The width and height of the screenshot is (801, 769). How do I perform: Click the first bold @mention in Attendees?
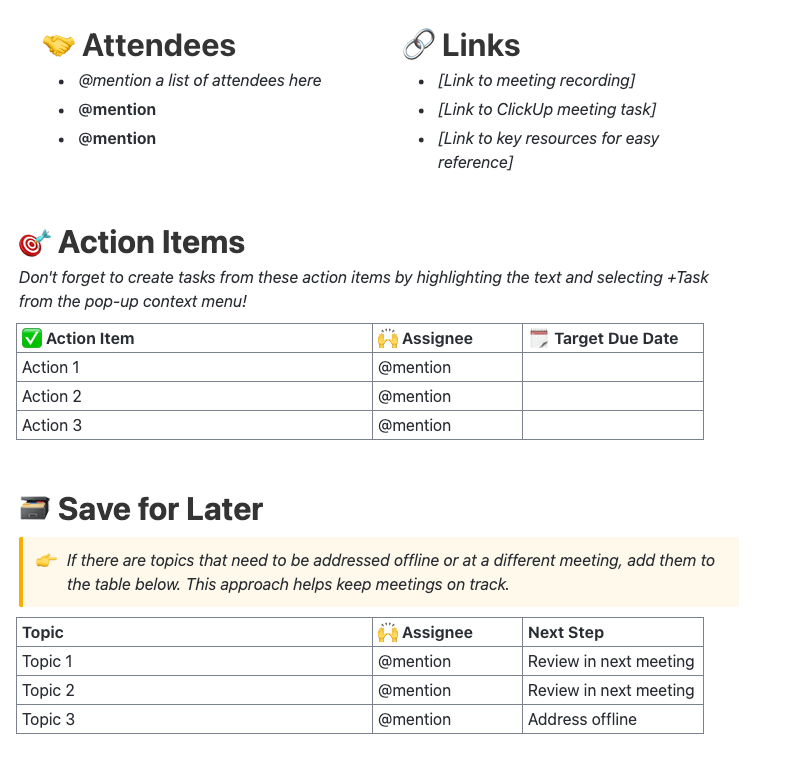point(117,110)
